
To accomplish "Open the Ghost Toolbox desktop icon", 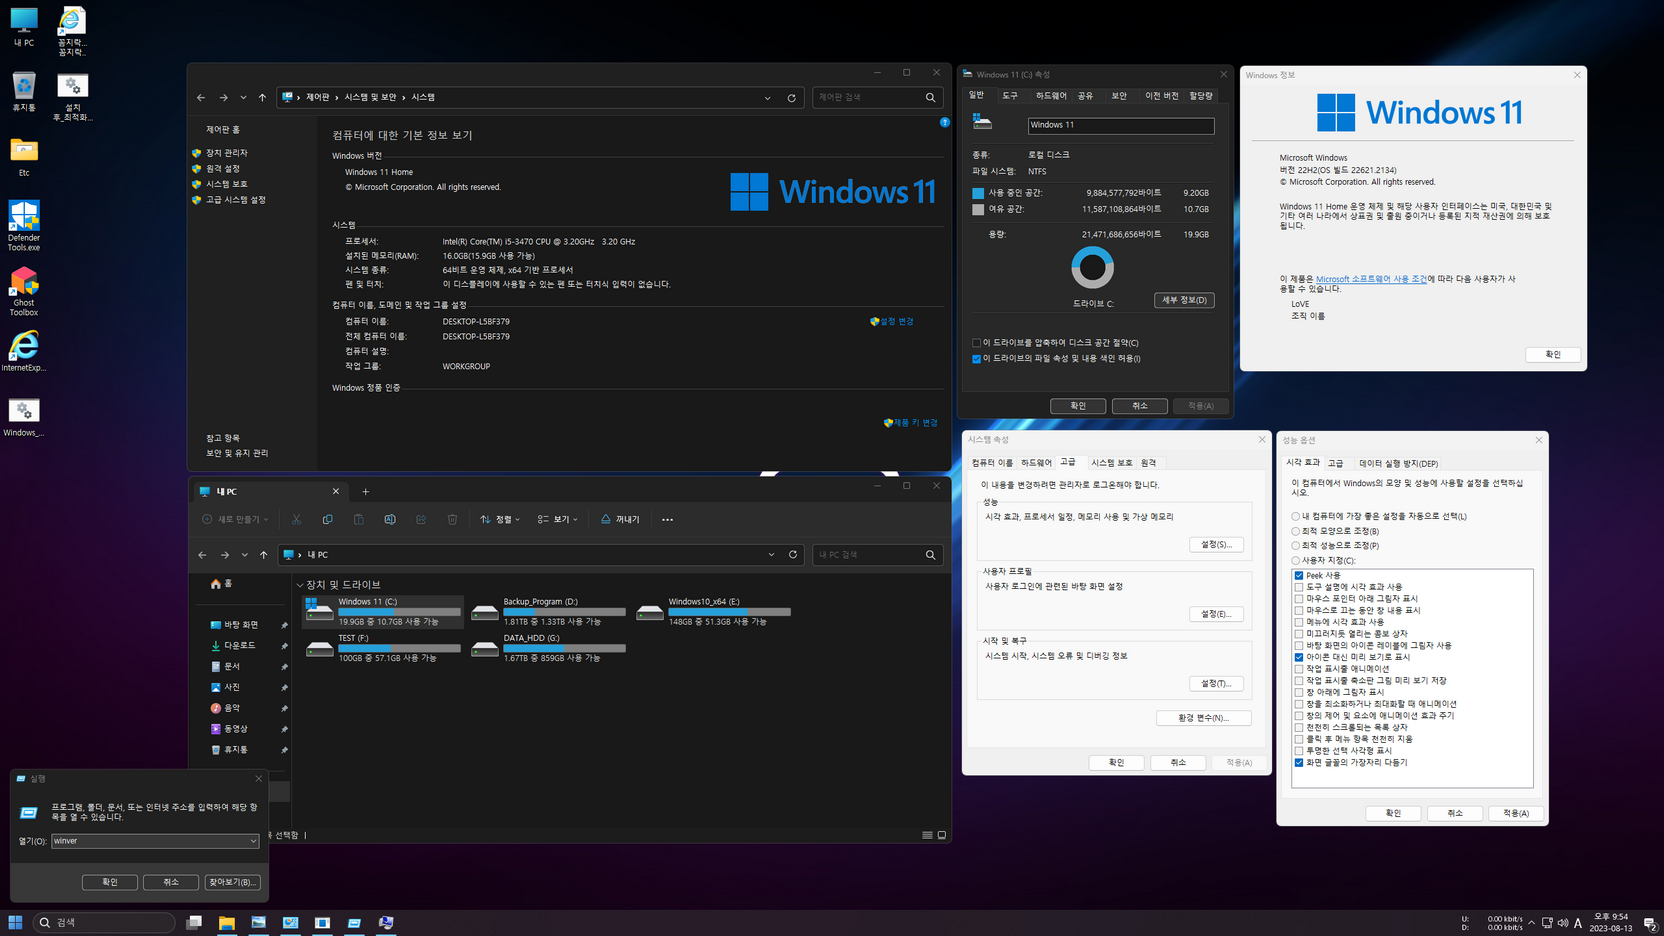I will (x=24, y=292).
